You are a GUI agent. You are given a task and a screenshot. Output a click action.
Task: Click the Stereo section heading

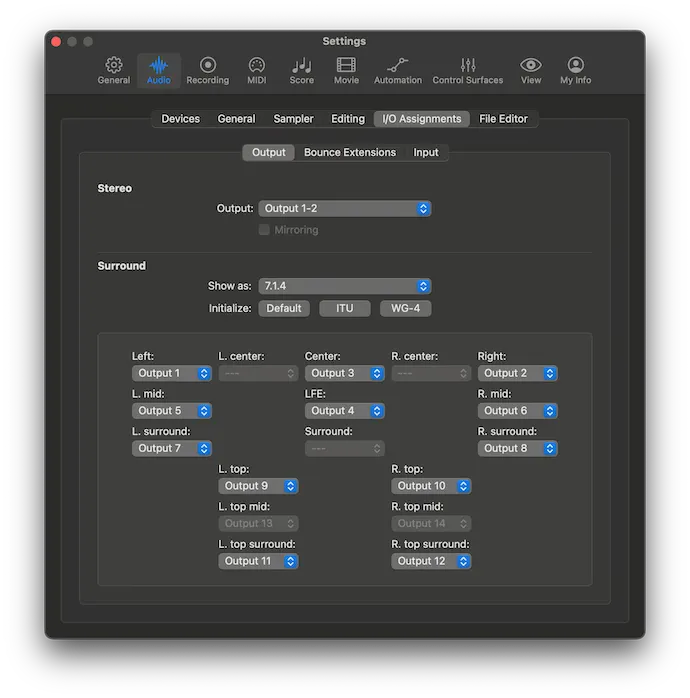(x=114, y=188)
